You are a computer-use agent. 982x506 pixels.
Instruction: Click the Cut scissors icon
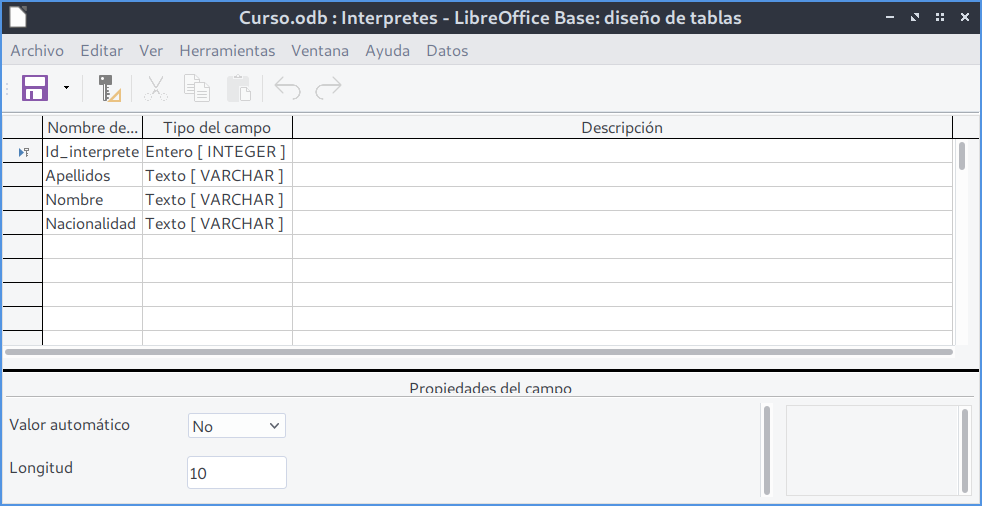click(x=155, y=88)
